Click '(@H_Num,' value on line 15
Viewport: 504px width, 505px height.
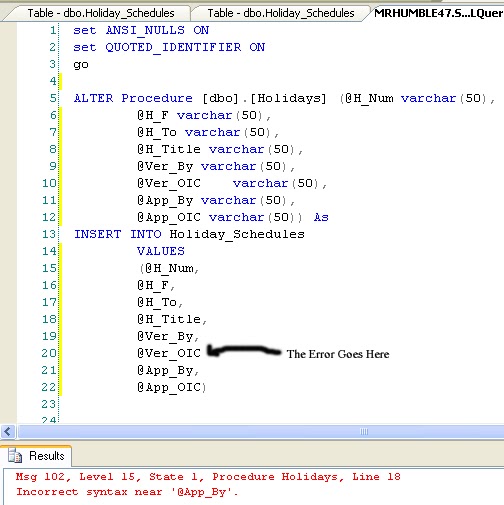click(169, 268)
